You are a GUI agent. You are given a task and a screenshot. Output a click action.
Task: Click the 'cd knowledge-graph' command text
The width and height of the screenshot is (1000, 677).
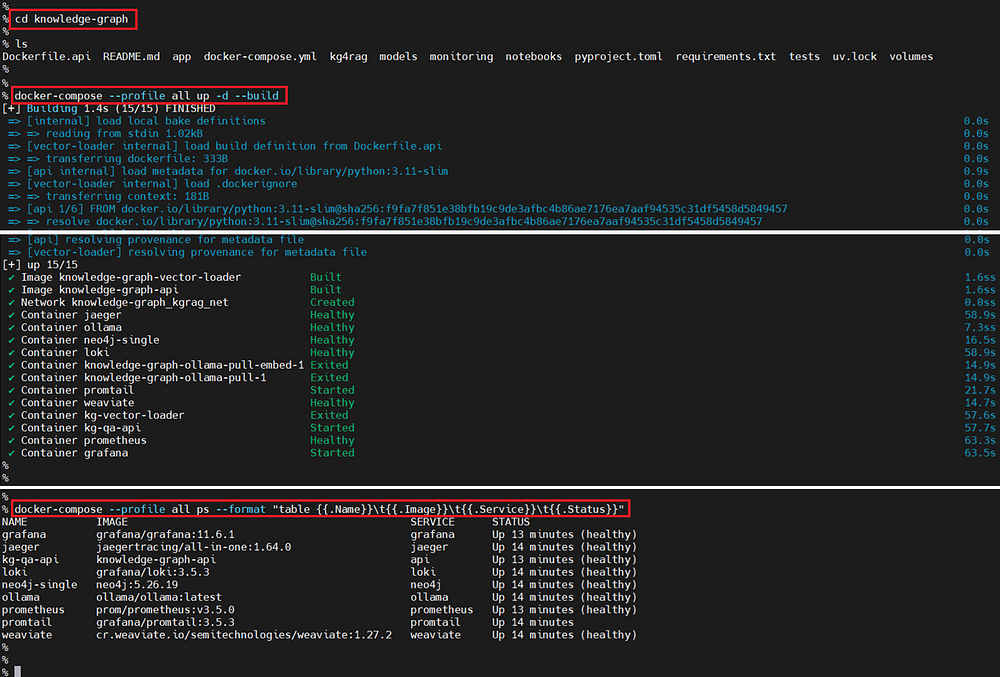(71, 19)
